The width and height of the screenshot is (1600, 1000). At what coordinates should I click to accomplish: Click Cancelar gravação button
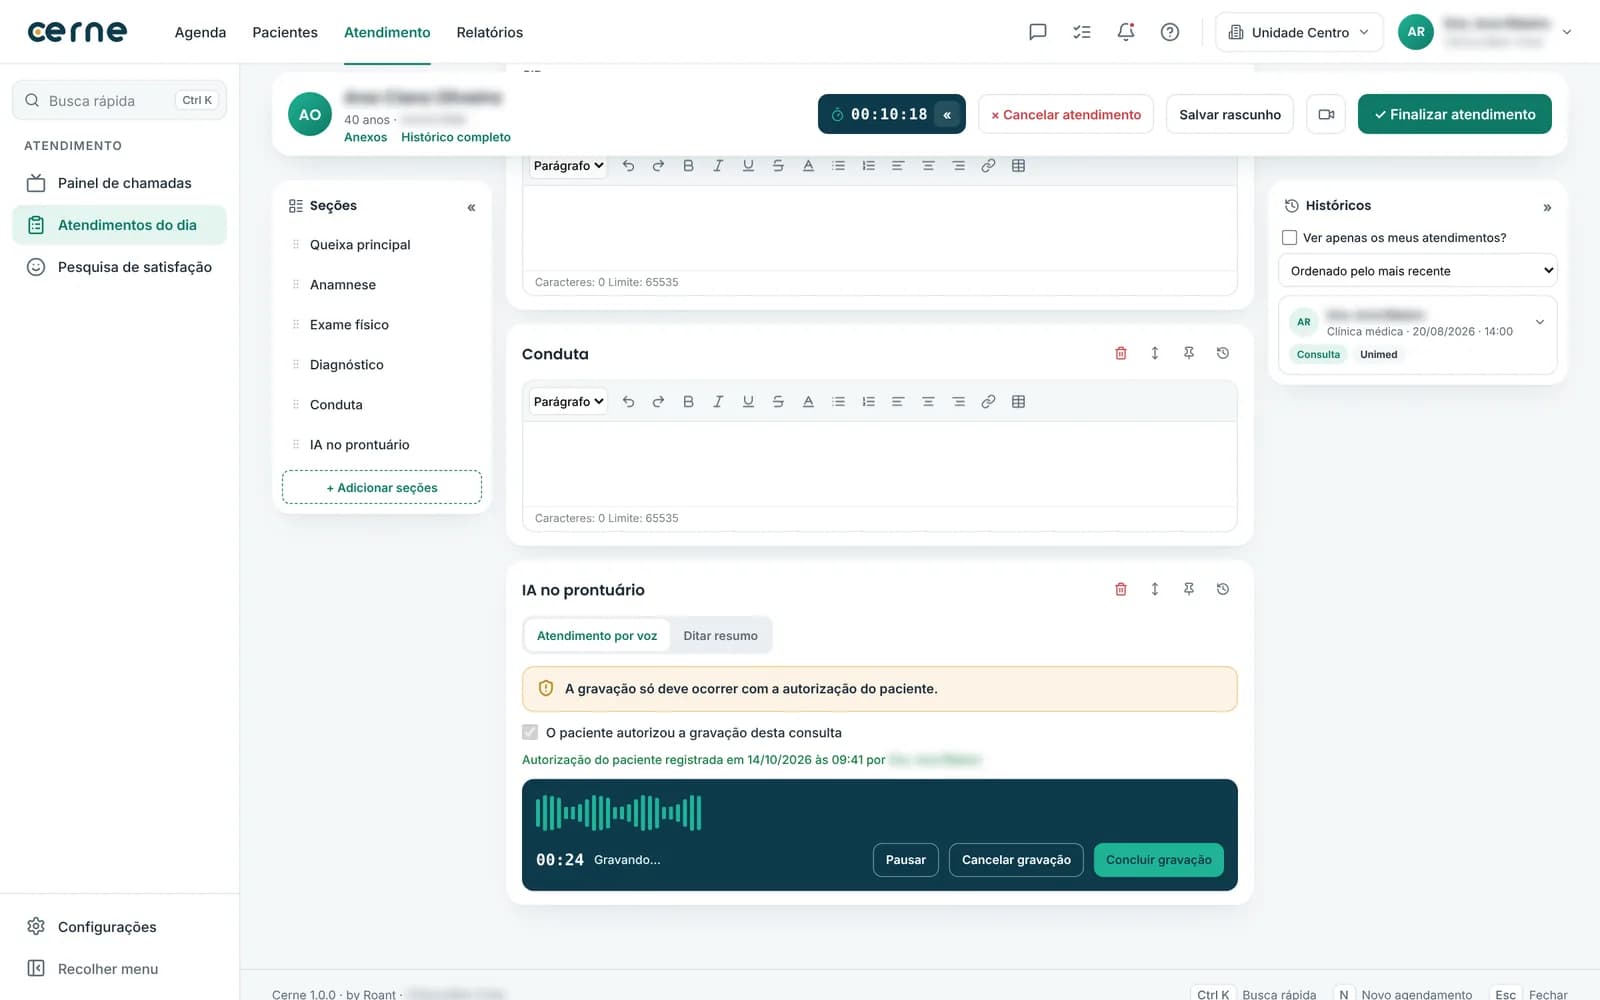tap(1016, 860)
